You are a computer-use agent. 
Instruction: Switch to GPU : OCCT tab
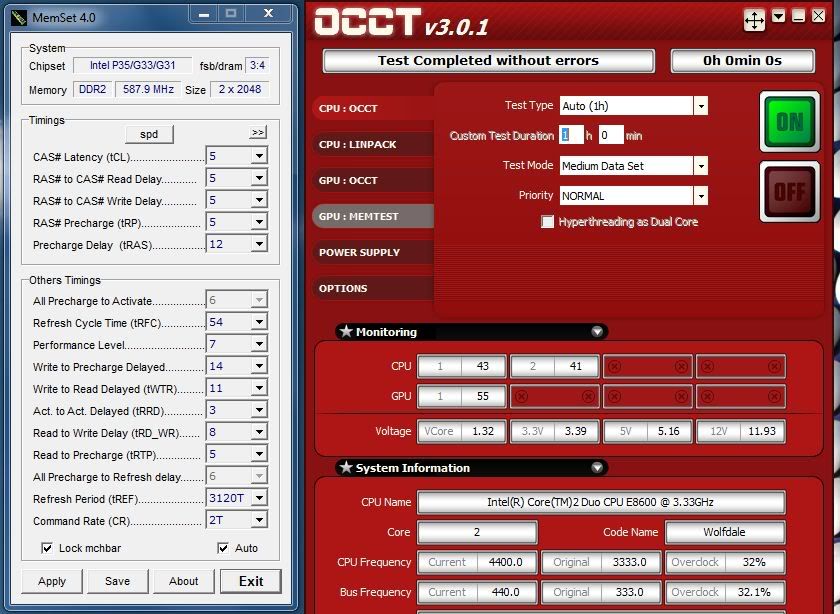click(x=373, y=180)
